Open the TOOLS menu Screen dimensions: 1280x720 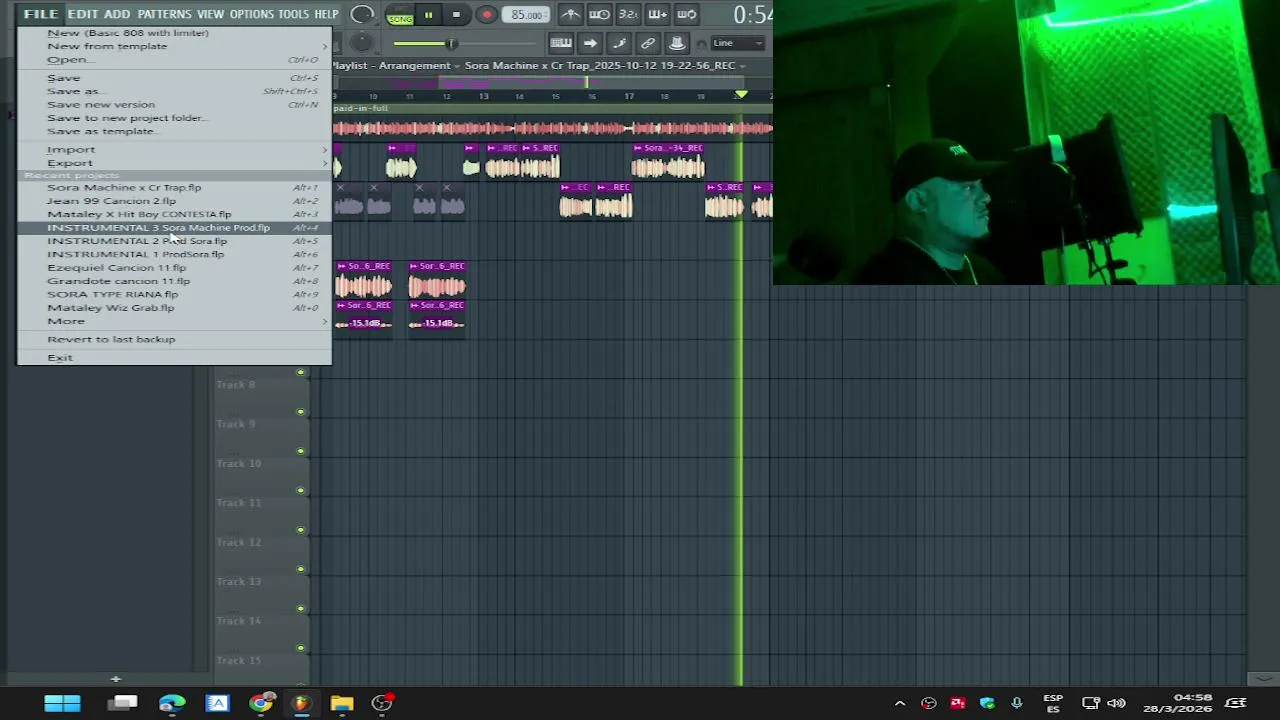pyautogui.click(x=293, y=14)
